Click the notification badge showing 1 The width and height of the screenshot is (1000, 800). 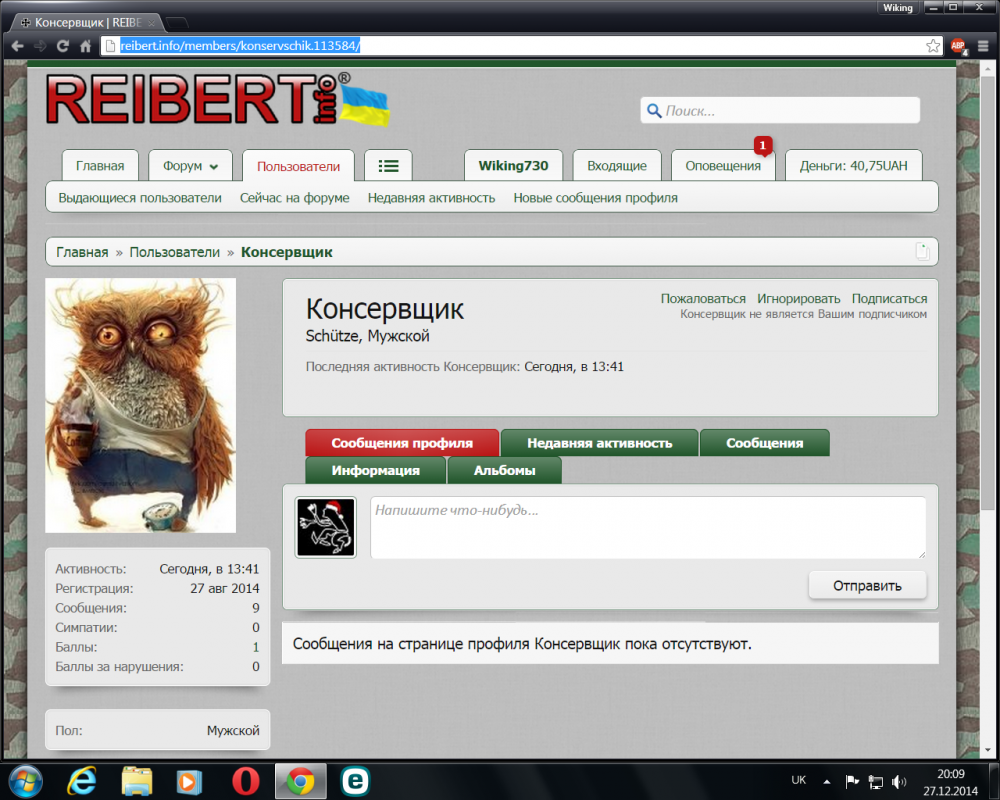763,145
